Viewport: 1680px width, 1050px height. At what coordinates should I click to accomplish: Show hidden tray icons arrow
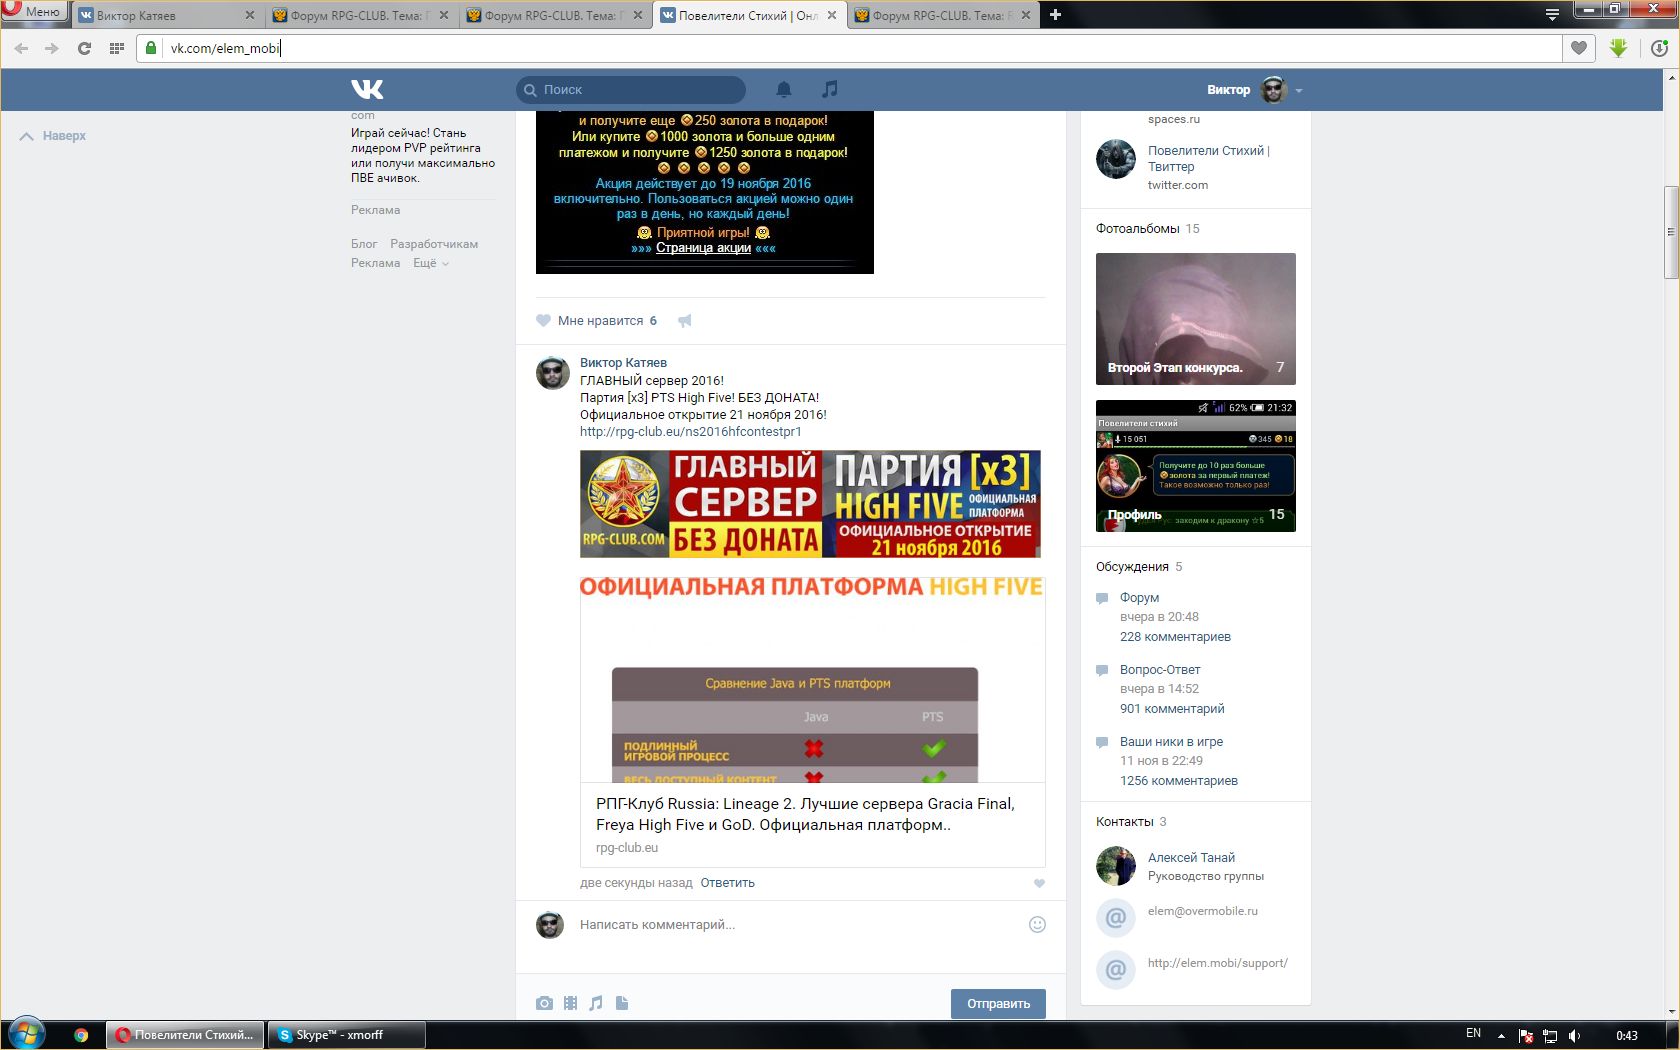point(1501,1035)
